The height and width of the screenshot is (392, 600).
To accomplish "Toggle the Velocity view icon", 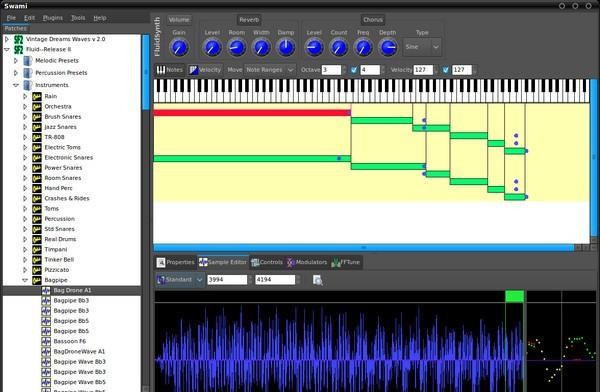I will click(x=193, y=70).
